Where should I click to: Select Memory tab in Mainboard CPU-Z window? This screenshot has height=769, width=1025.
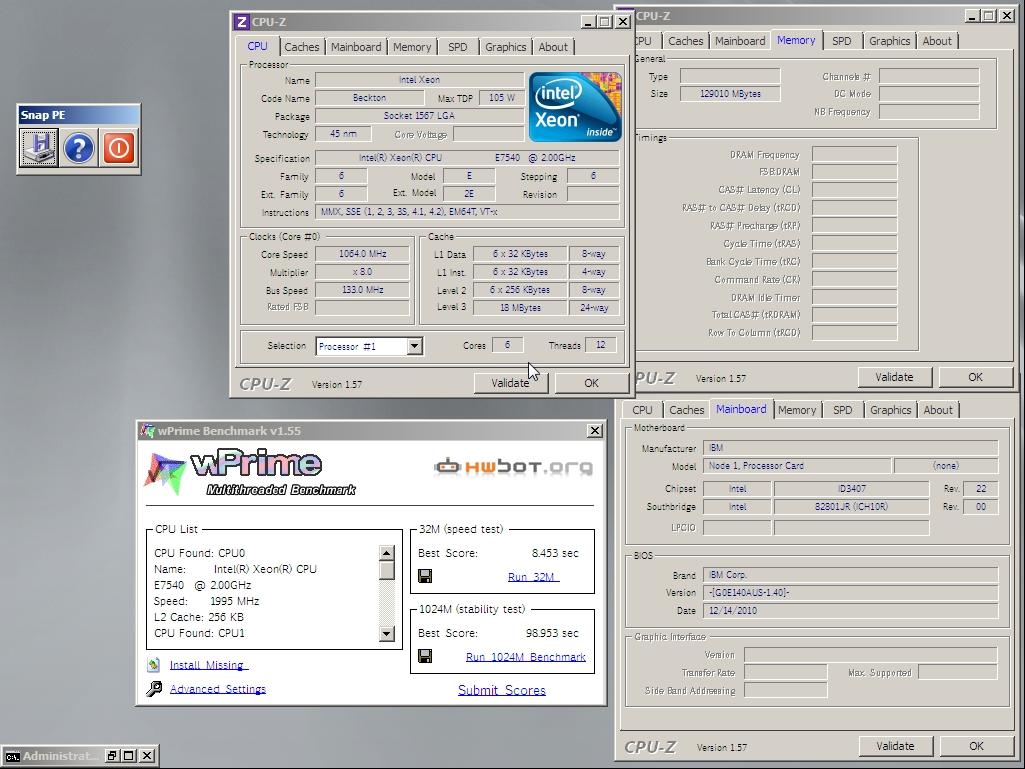(797, 410)
